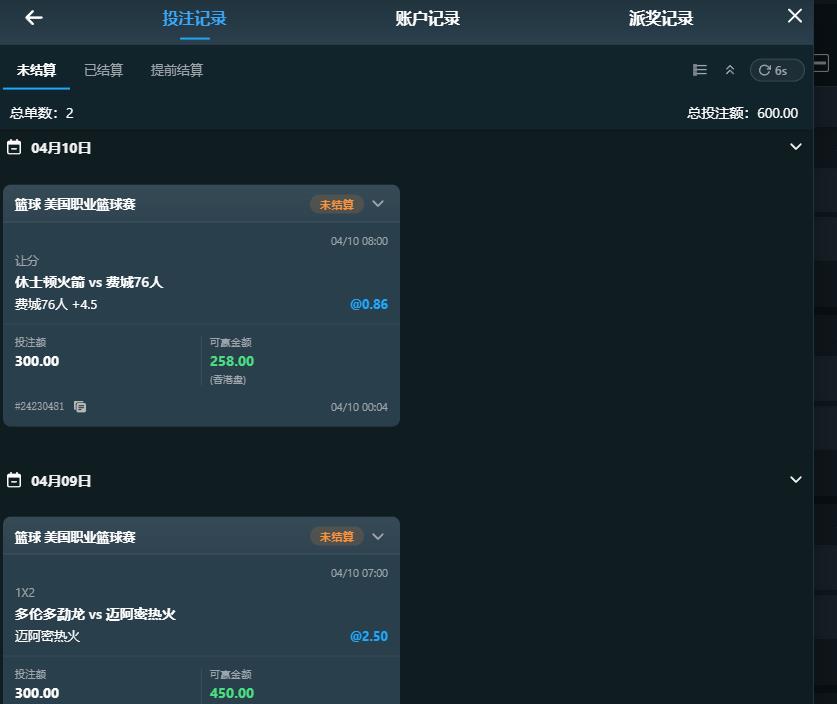
Task: Copy bet order number #24230481
Action: tap(80, 407)
